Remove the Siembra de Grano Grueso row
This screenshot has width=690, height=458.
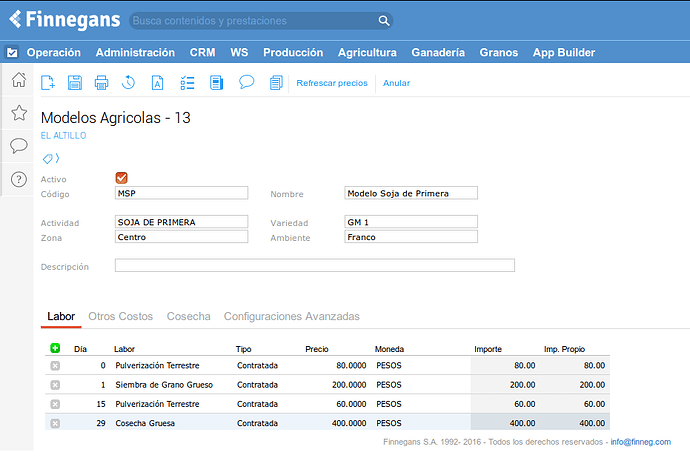[55, 385]
